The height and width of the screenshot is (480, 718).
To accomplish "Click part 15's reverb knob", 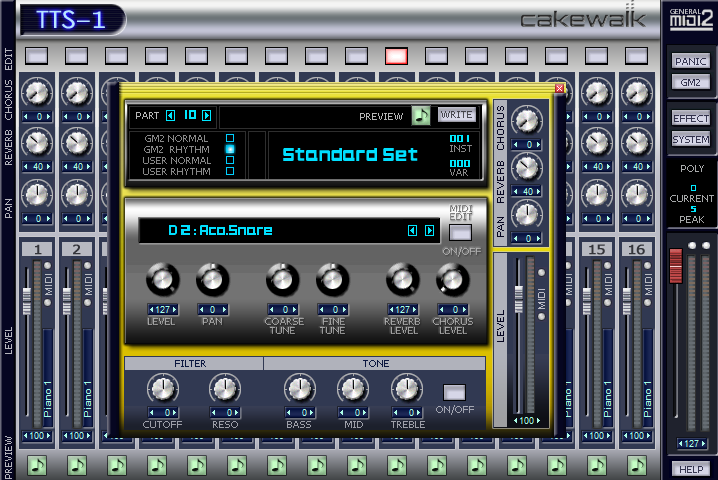I will [597, 143].
